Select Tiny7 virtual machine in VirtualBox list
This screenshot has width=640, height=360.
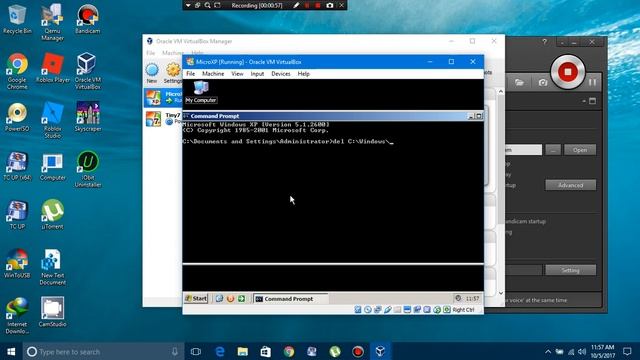163,119
